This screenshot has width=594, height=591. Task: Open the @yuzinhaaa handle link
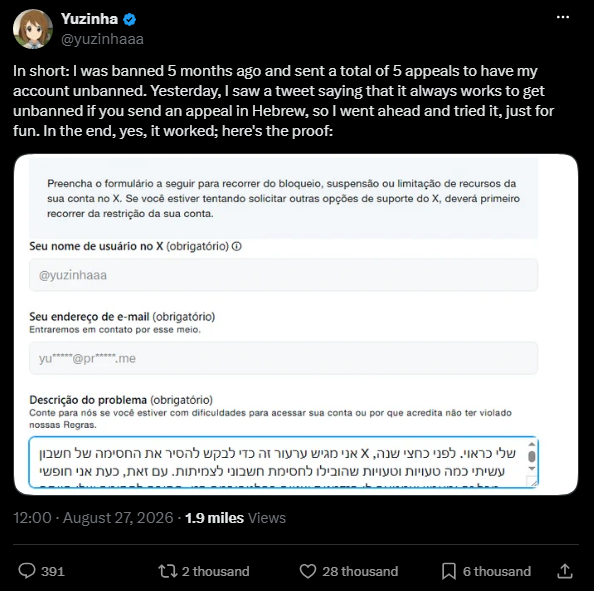[x=102, y=39]
